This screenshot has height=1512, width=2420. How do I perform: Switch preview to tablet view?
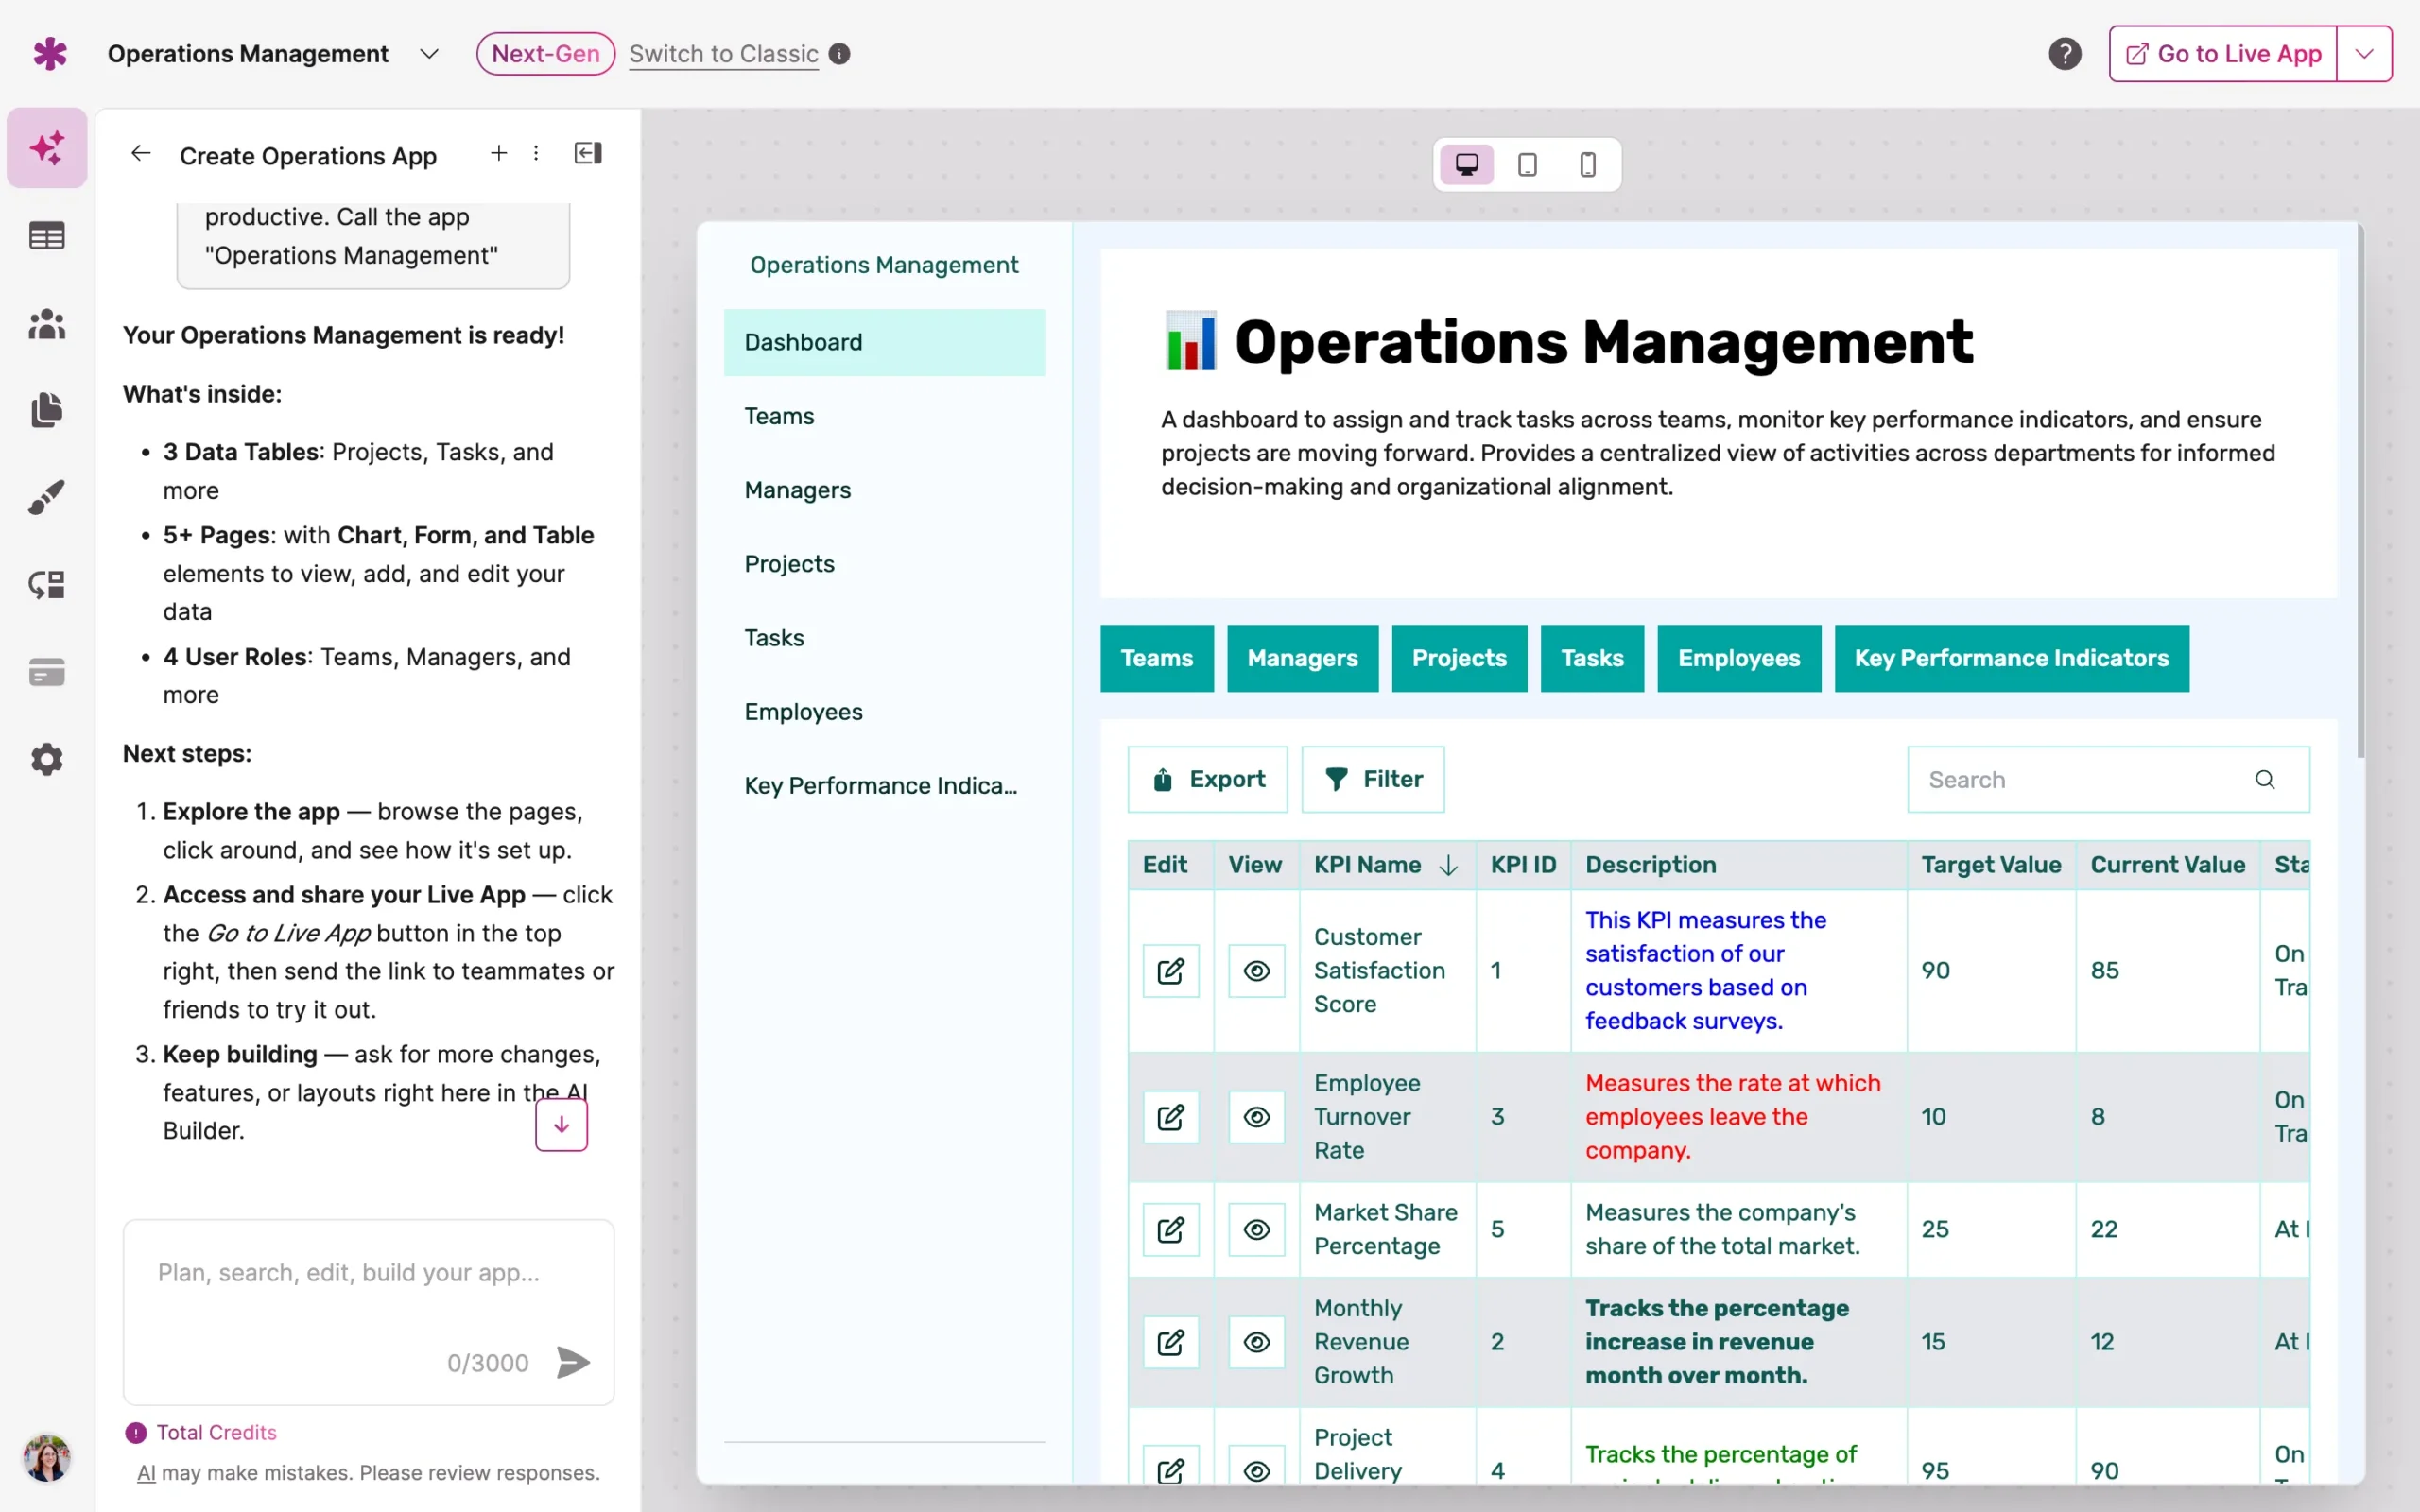1526,164
